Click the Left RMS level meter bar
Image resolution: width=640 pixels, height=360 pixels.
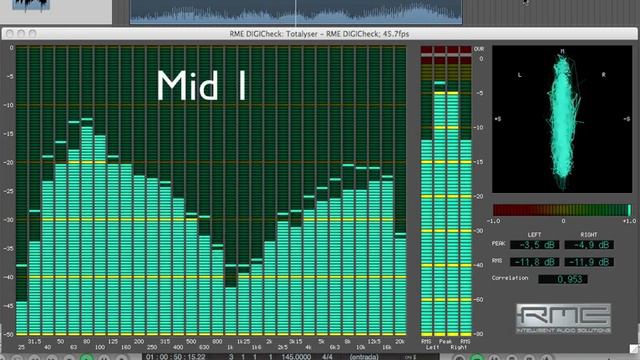pos(426,237)
